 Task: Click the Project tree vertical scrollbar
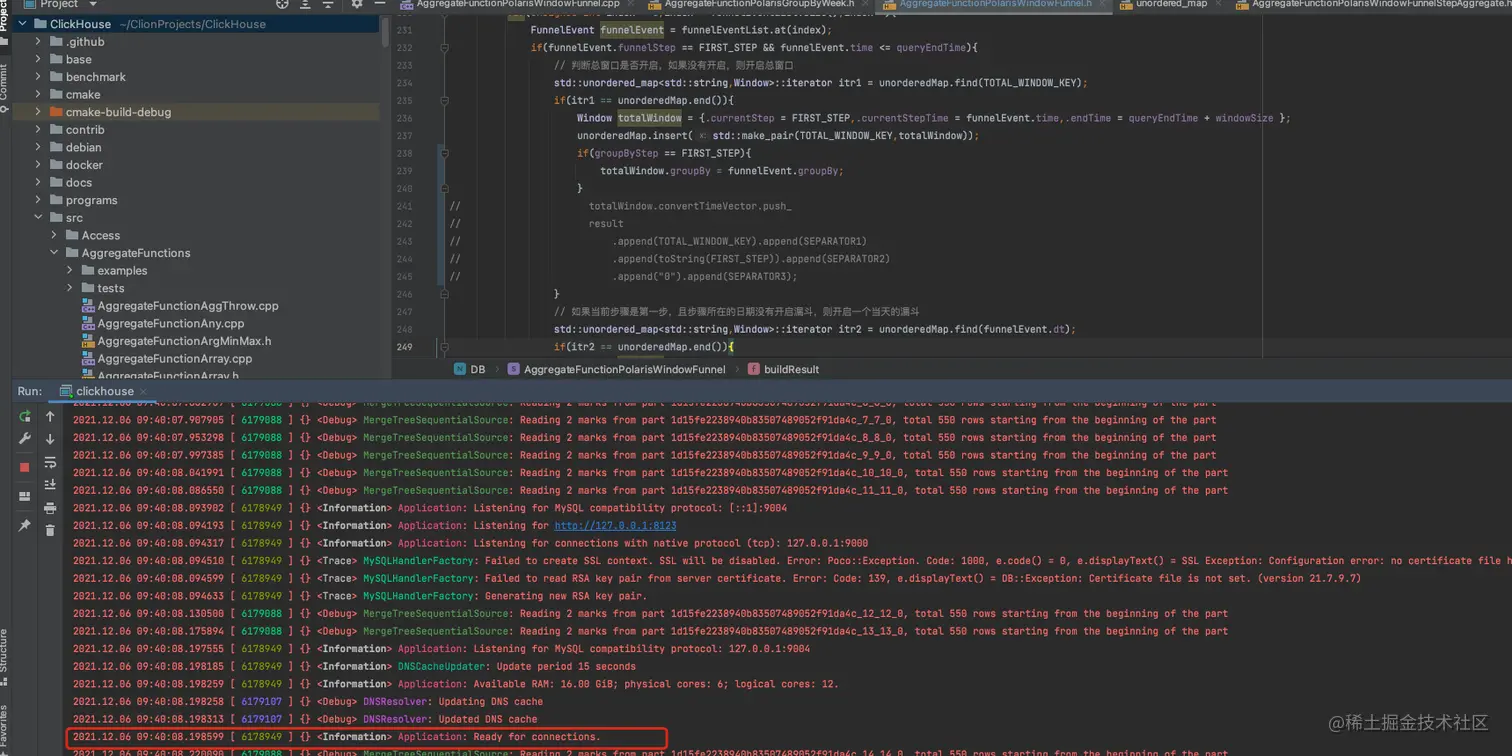[385, 30]
